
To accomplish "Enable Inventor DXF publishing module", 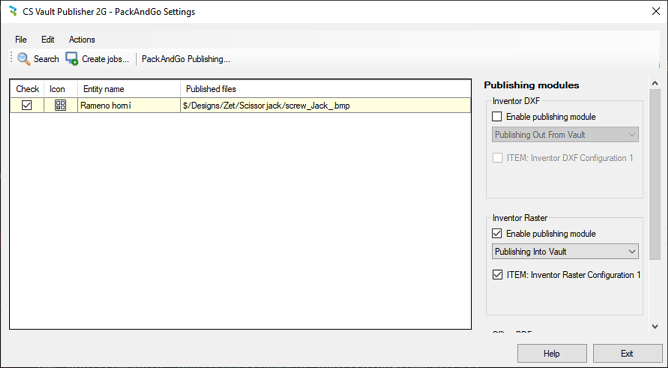I will pos(497,116).
